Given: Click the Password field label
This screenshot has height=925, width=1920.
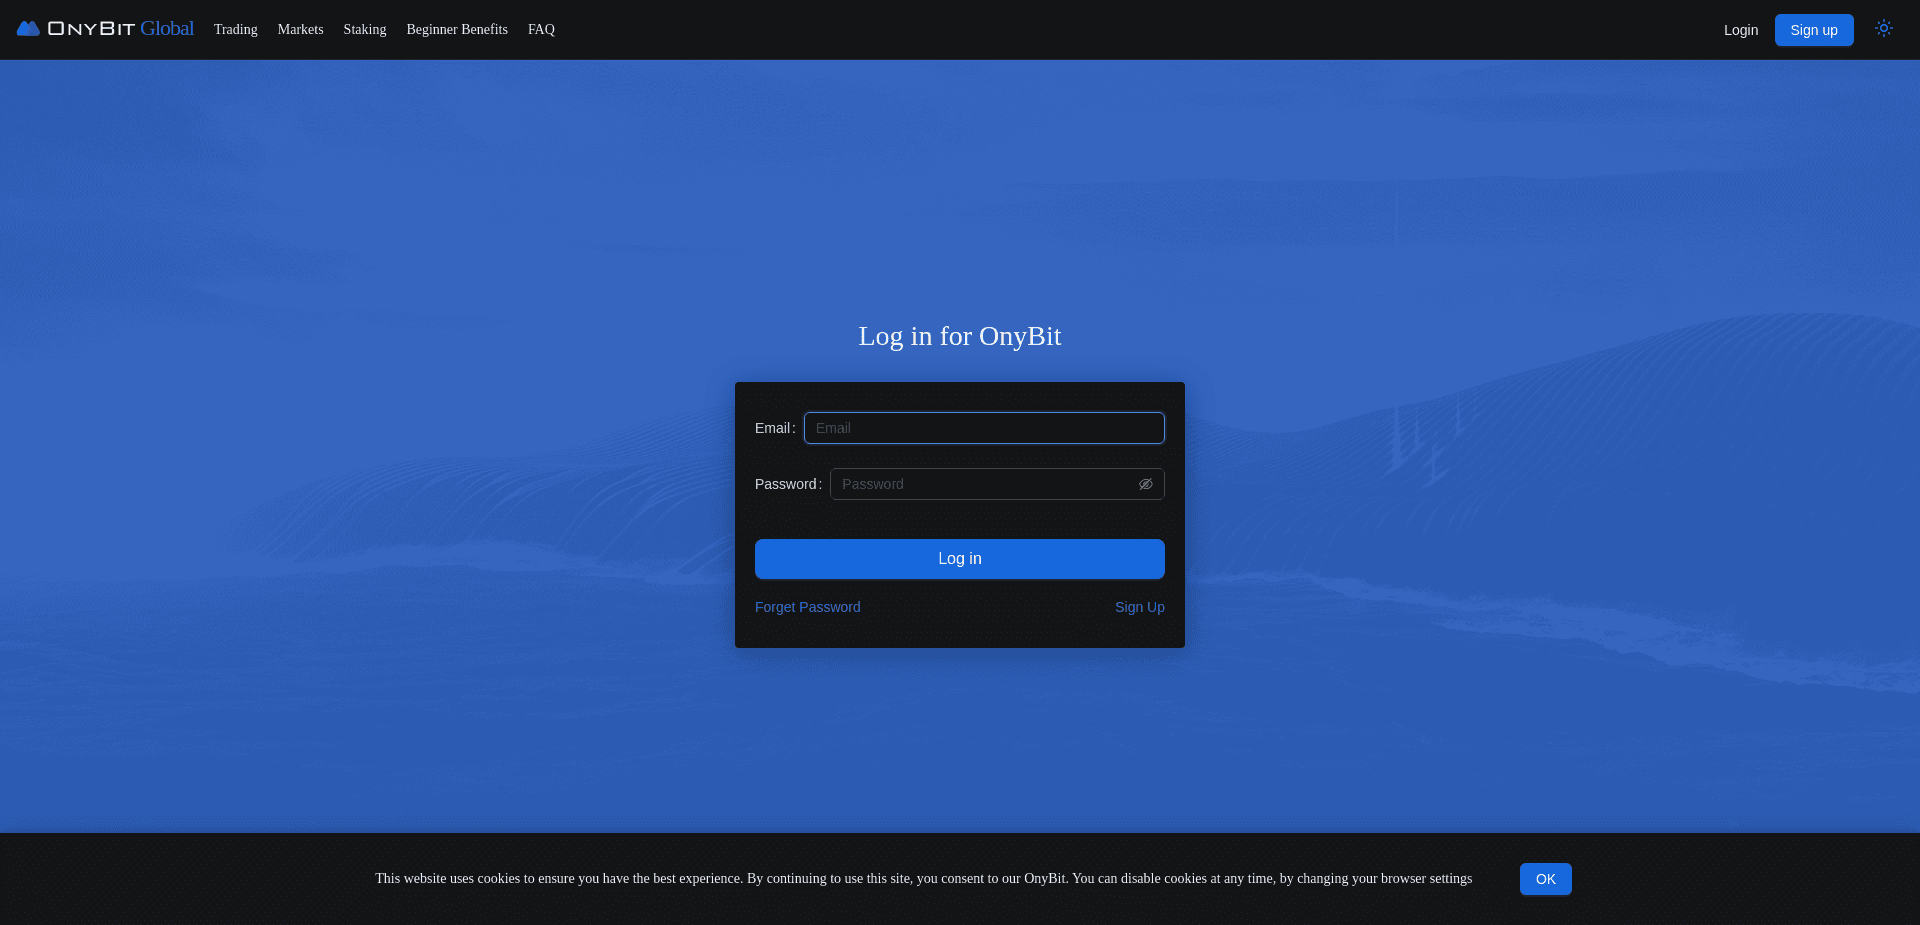Looking at the screenshot, I should tap(786, 484).
